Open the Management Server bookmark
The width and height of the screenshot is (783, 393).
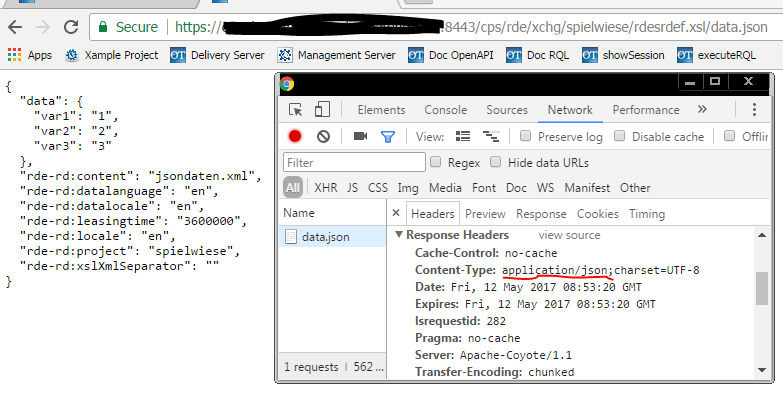(x=337, y=55)
